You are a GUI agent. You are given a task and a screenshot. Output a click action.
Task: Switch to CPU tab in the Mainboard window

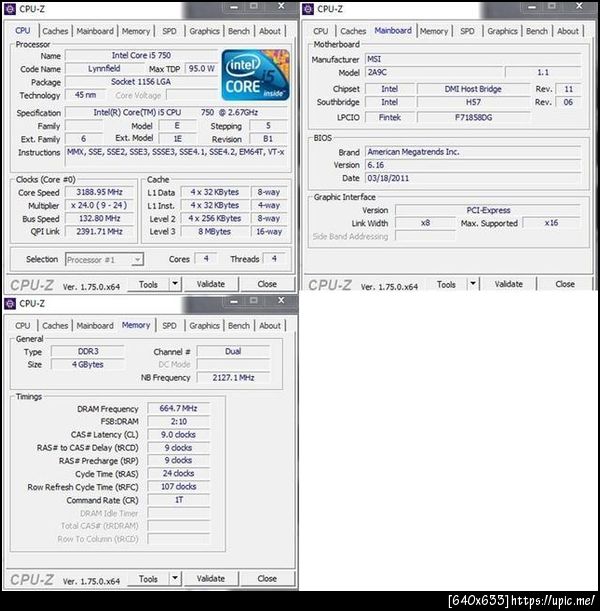tap(321, 31)
